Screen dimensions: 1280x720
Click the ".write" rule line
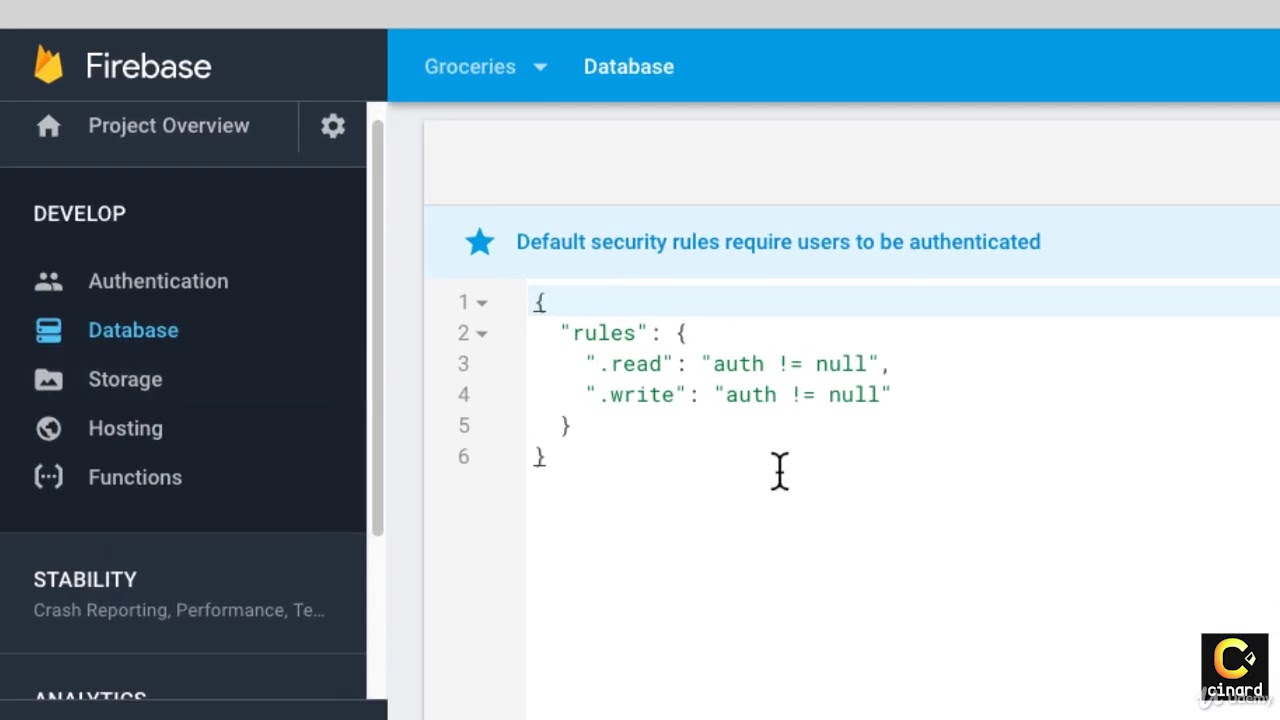(738, 395)
